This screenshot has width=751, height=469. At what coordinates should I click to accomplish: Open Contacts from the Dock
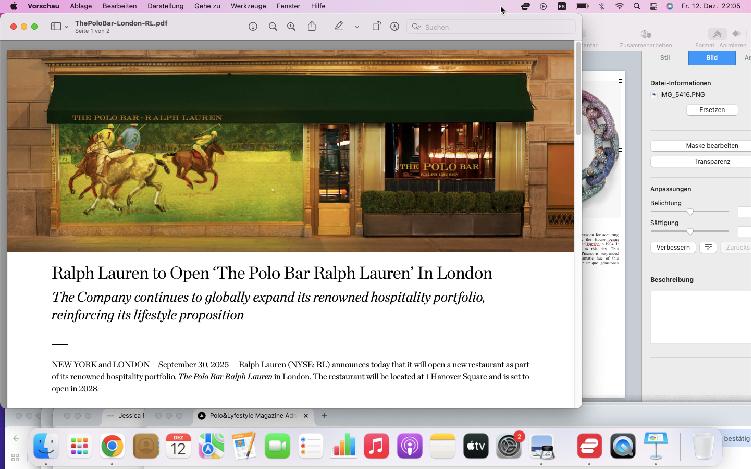click(x=146, y=446)
